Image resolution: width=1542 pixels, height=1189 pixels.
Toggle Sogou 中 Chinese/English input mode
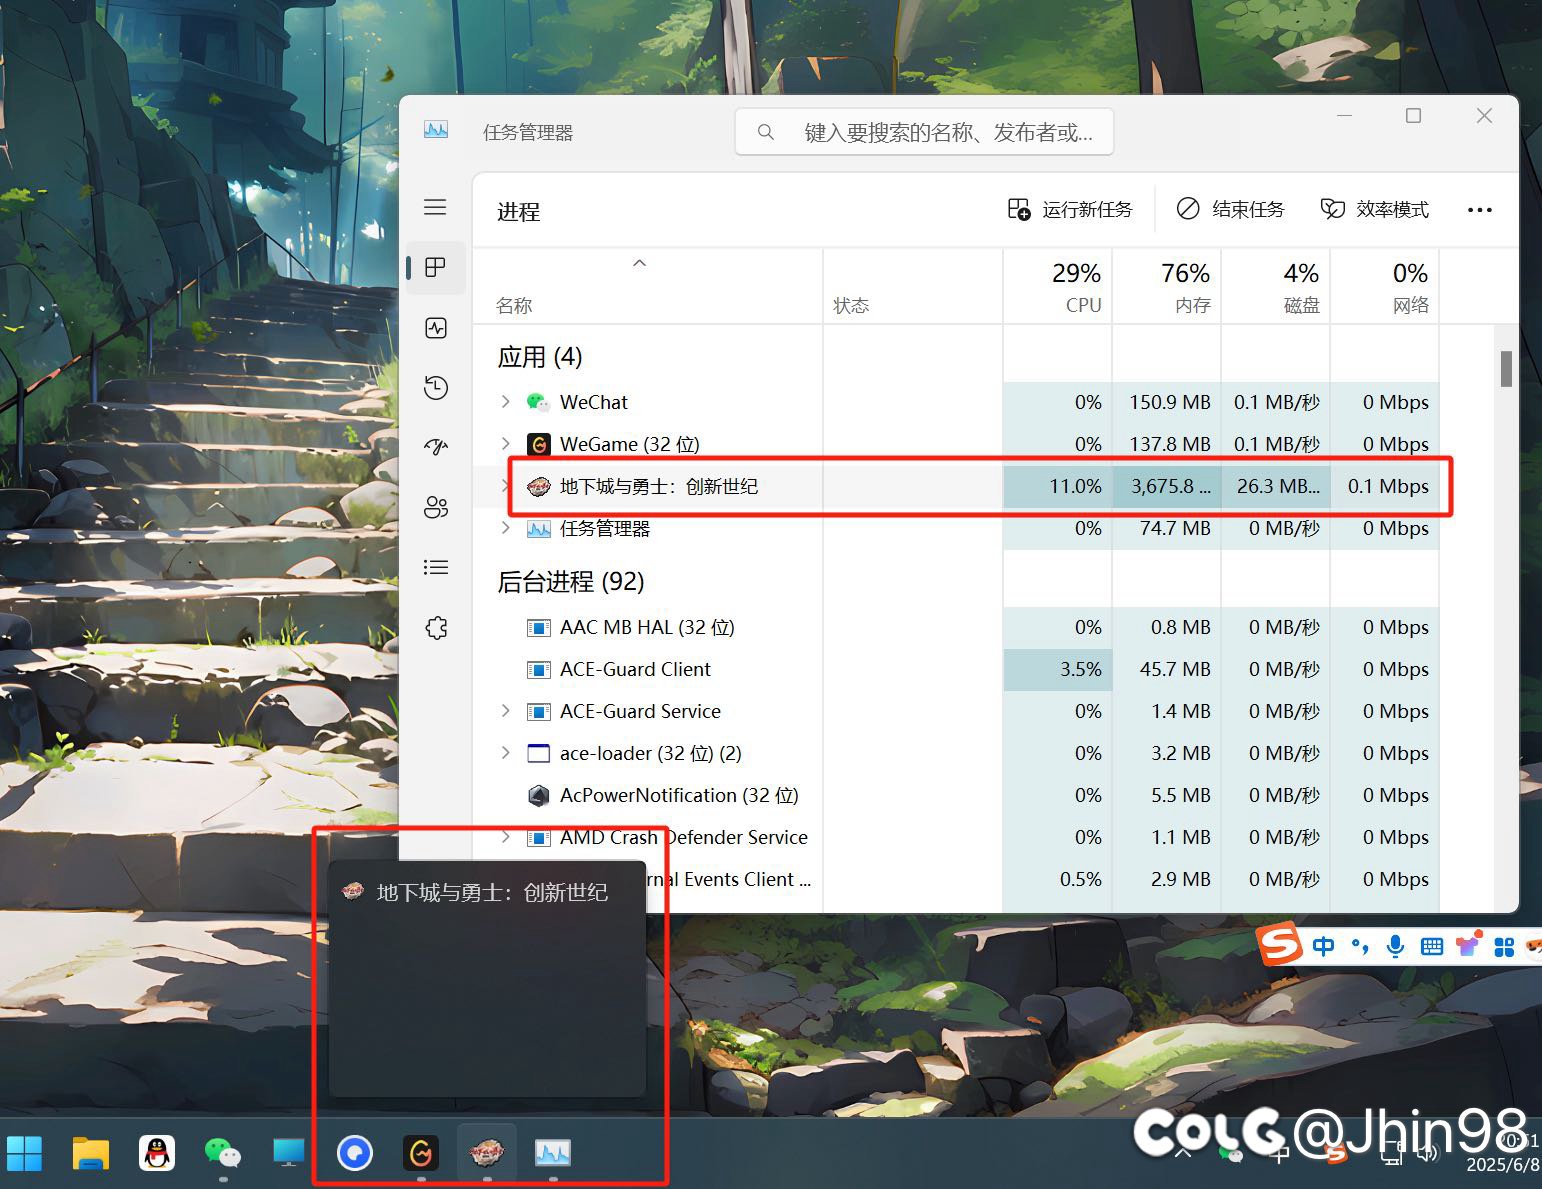click(1324, 946)
